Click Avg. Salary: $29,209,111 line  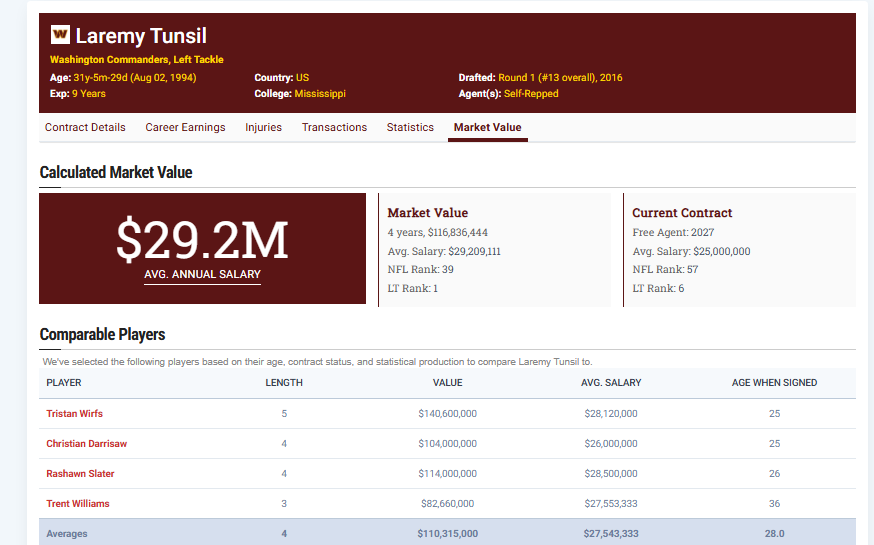click(x=444, y=251)
